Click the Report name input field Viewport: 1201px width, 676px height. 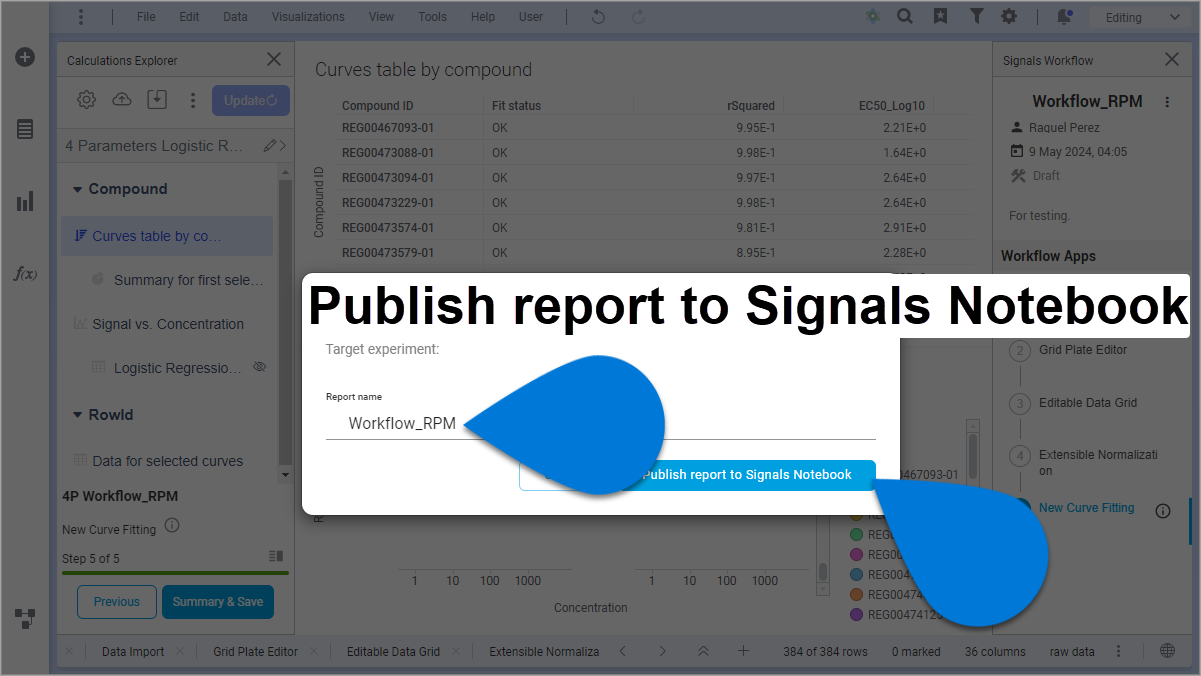[600, 424]
